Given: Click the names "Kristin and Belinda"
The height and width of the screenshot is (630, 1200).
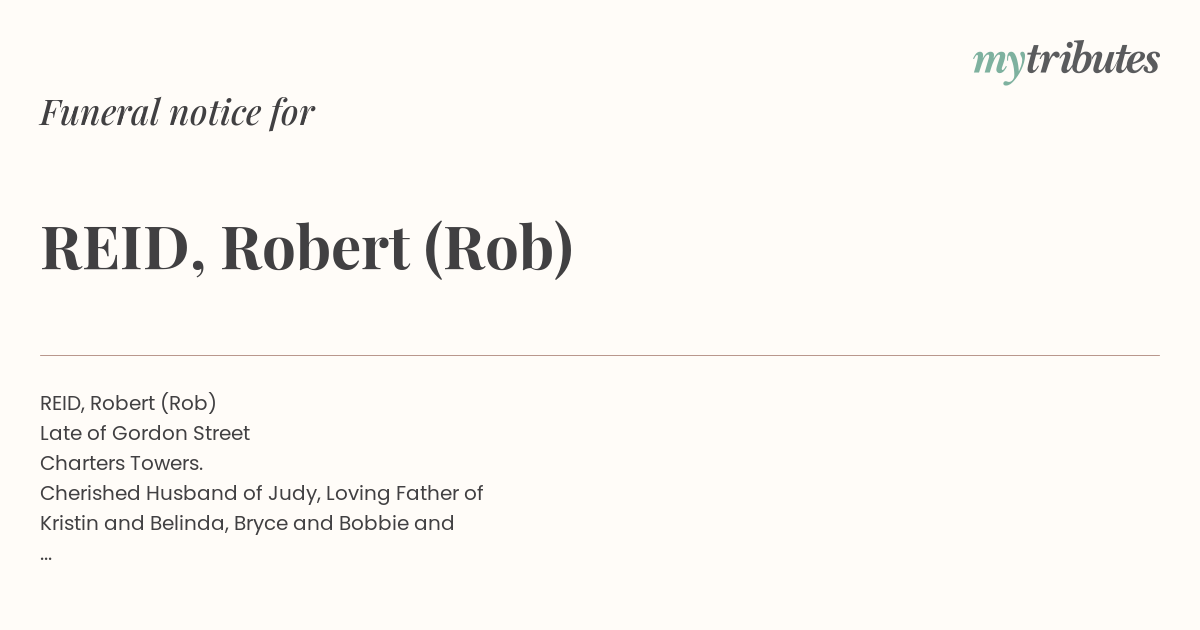Looking at the screenshot, I should coord(134,523).
